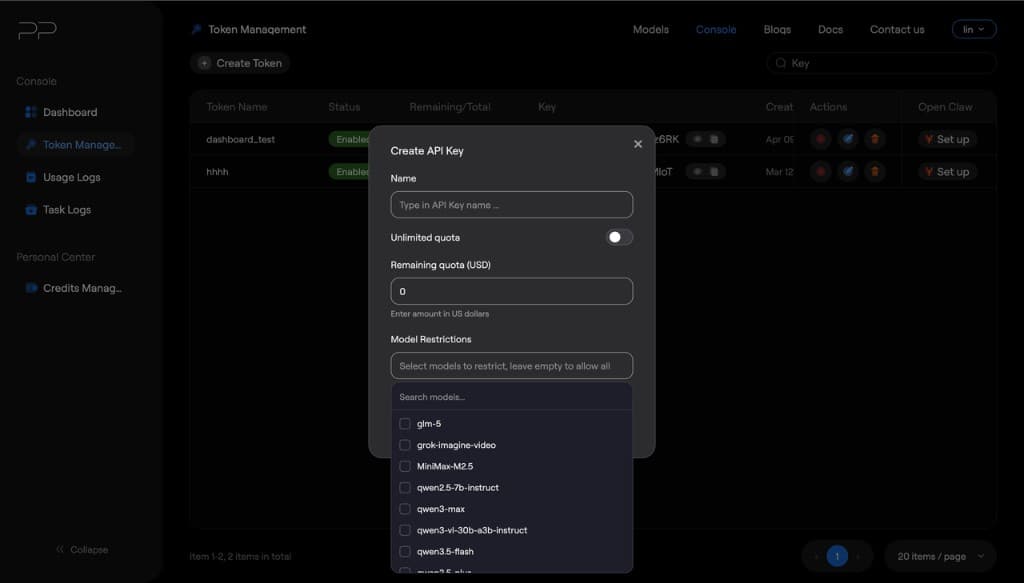
Task: Click the Credits Management icon in the sidebar
Action: (31, 288)
